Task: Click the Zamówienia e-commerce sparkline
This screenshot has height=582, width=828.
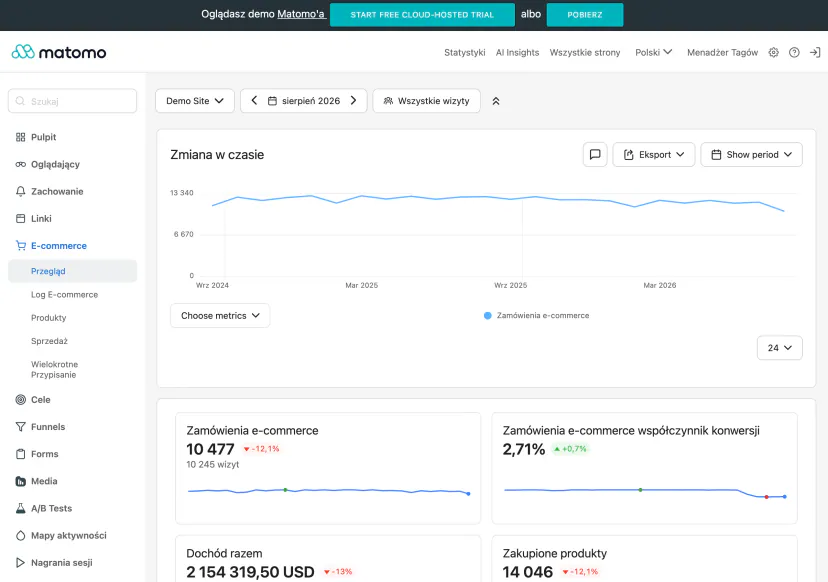Action: tap(328, 492)
